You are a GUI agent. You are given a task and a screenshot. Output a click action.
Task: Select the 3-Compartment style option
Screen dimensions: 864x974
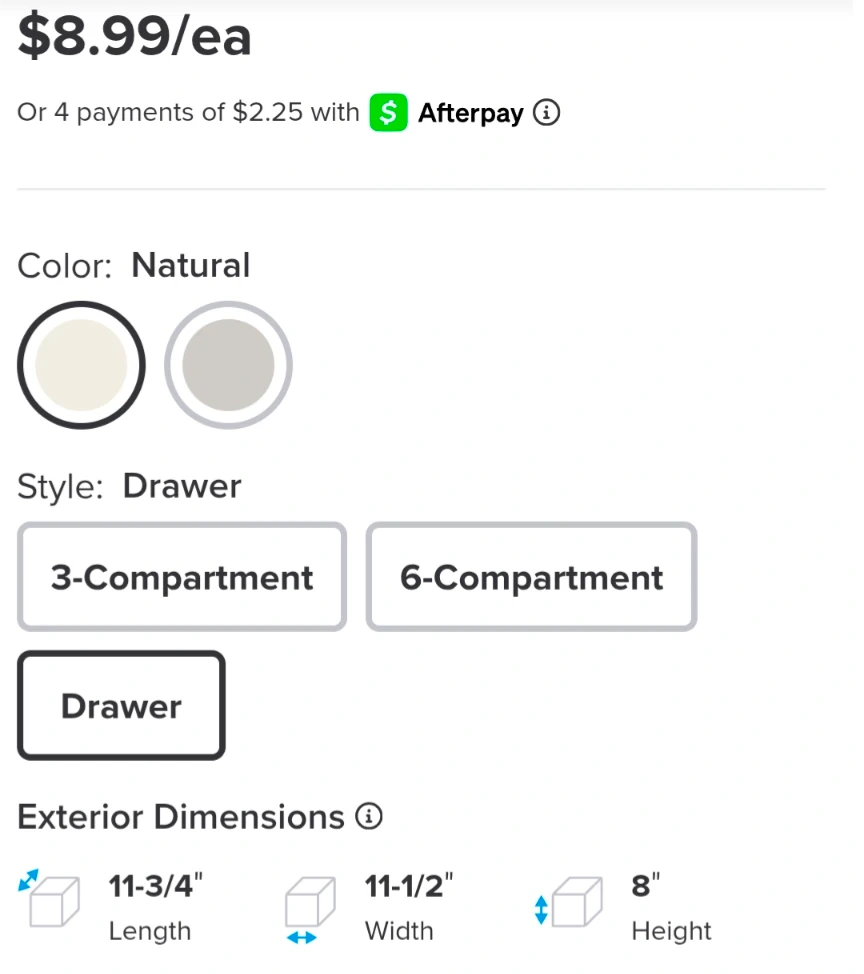[182, 577]
